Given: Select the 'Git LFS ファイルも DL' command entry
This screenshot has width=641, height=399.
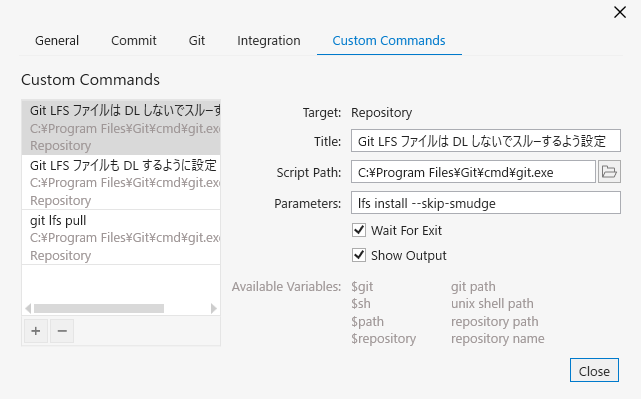Looking at the screenshot, I should (121, 183).
